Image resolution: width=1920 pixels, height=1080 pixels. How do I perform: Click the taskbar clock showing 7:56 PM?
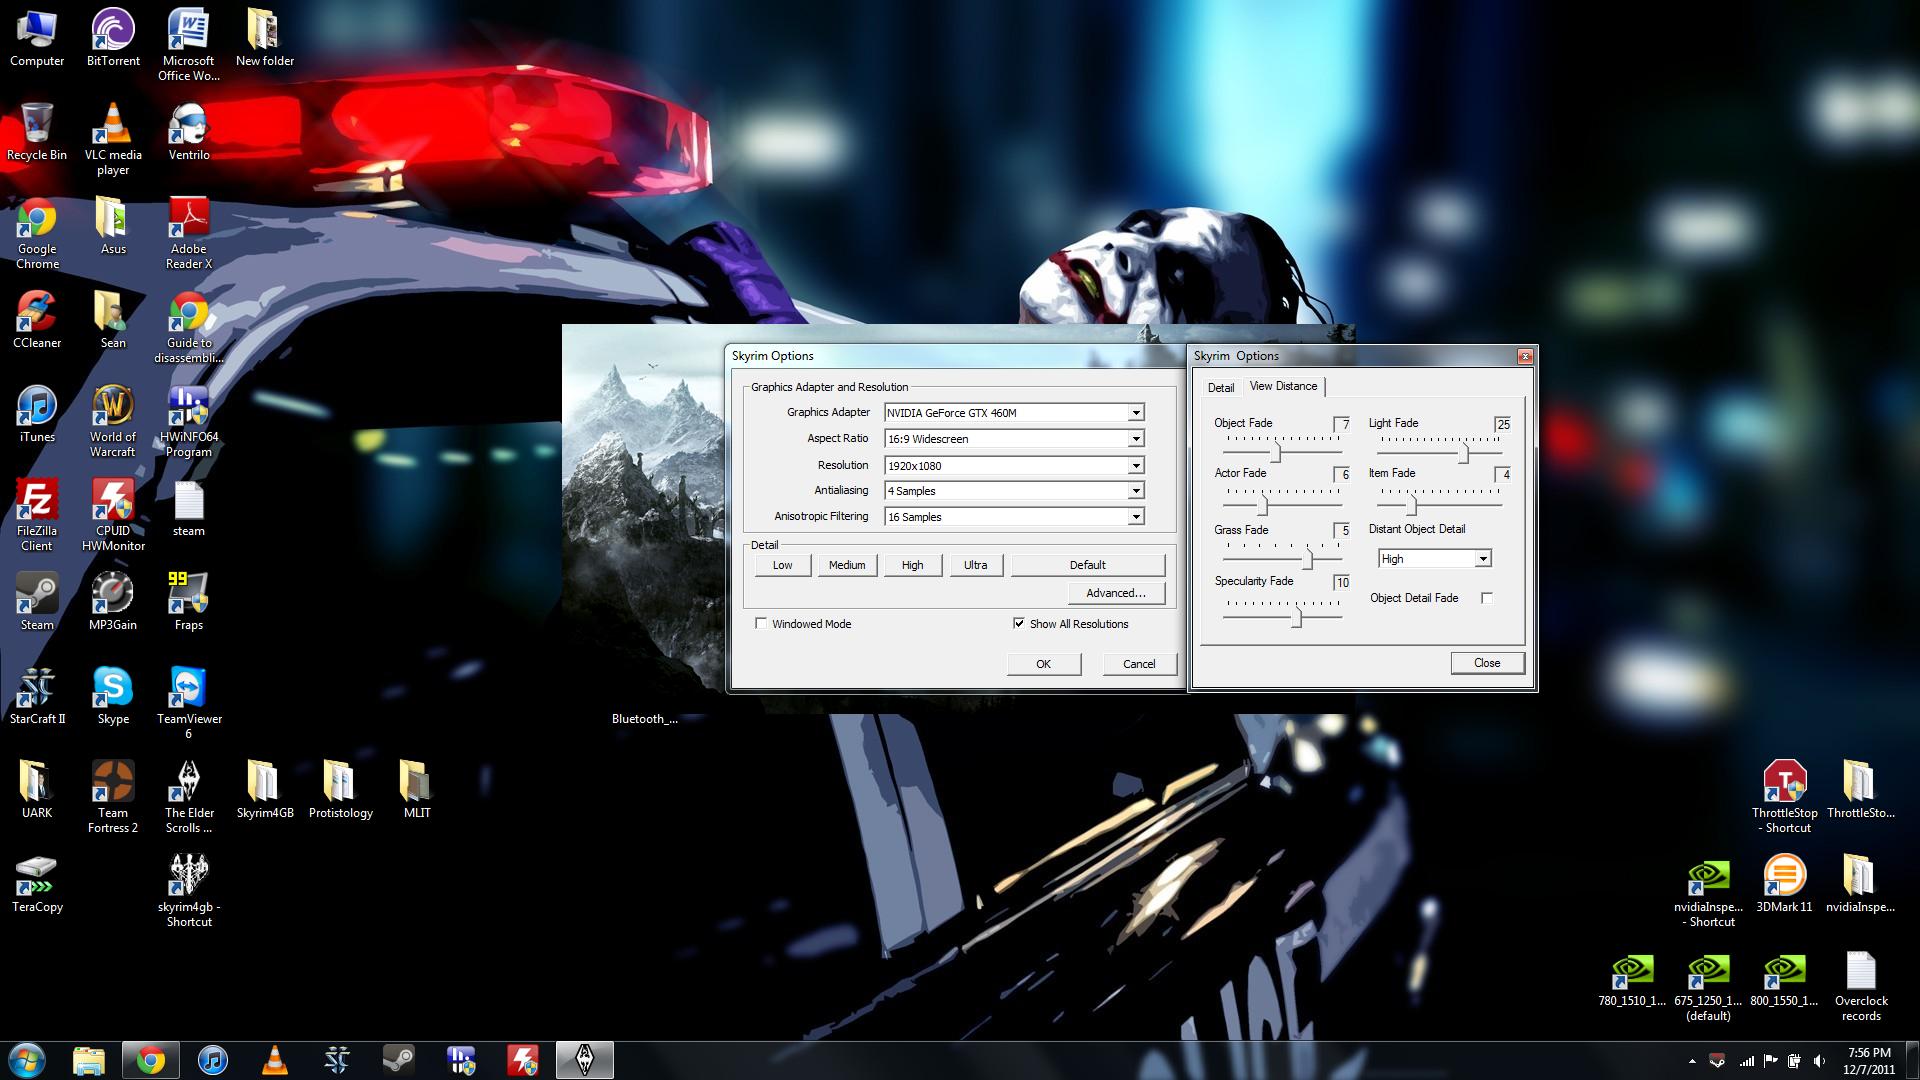click(1868, 1060)
